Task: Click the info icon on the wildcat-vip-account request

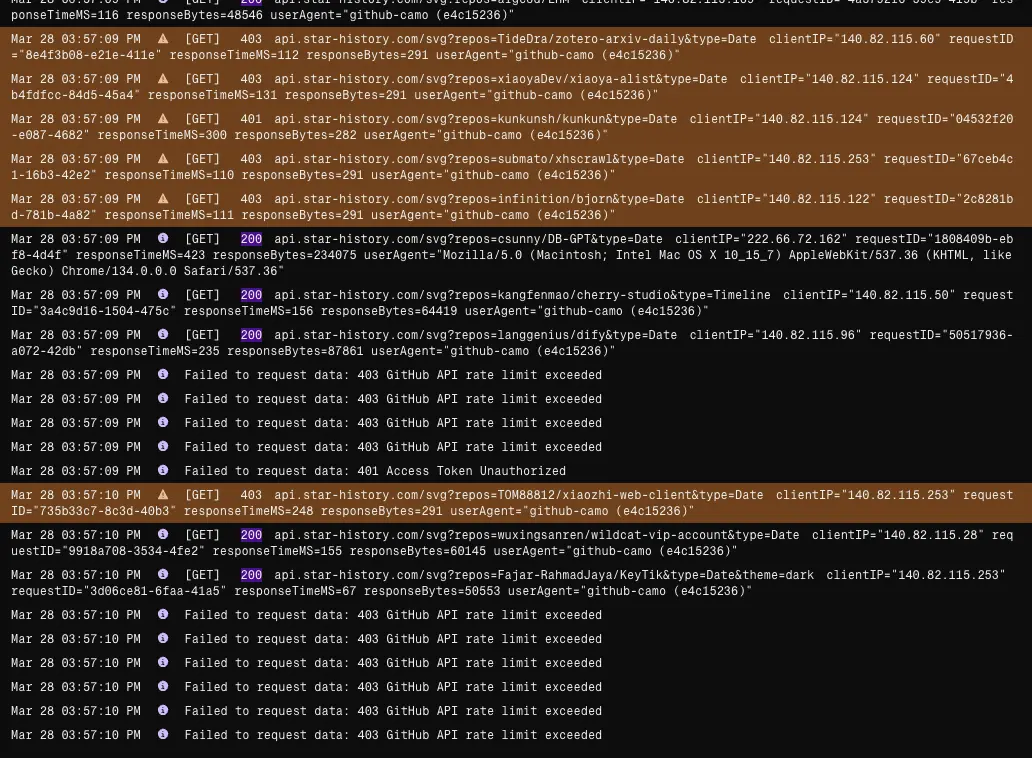Action: coord(163,535)
